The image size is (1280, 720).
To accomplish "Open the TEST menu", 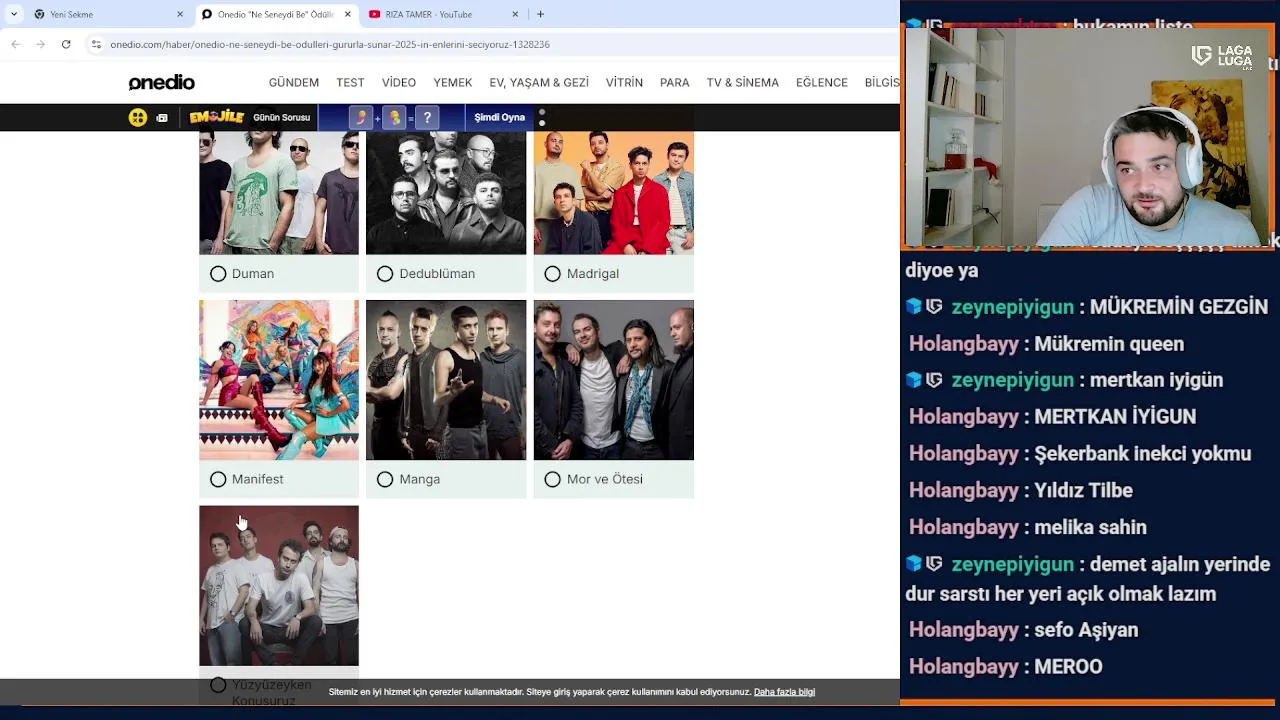I will pos(350,83).
